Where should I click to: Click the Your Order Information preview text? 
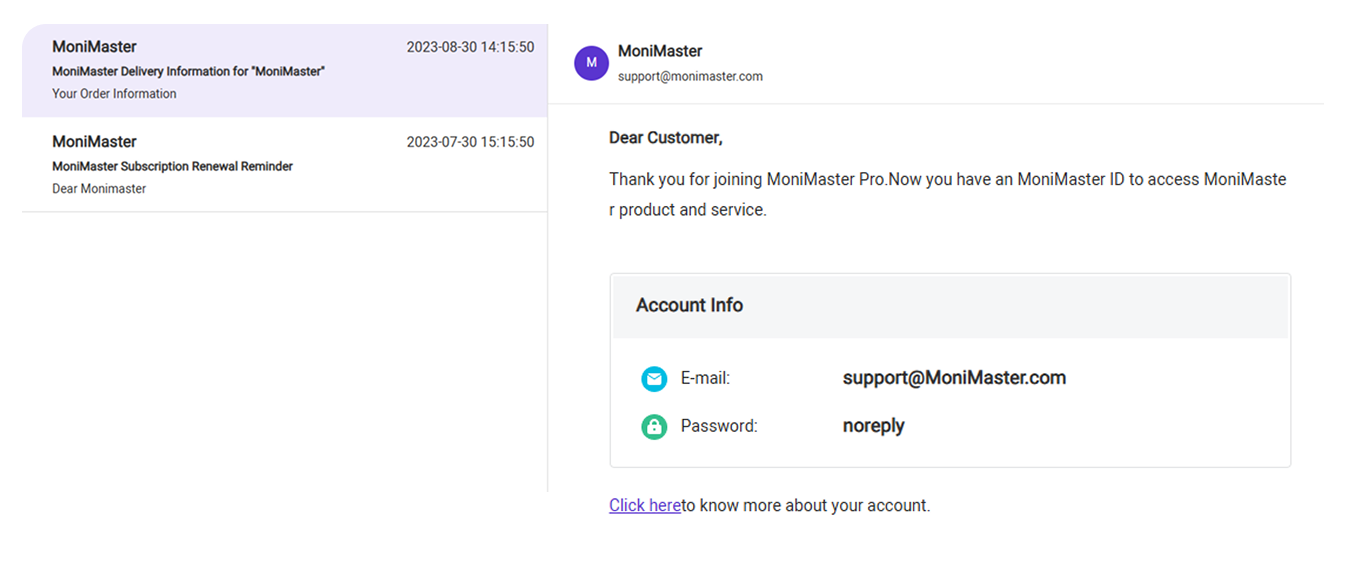pyautogui.click(x=114, y=94)
